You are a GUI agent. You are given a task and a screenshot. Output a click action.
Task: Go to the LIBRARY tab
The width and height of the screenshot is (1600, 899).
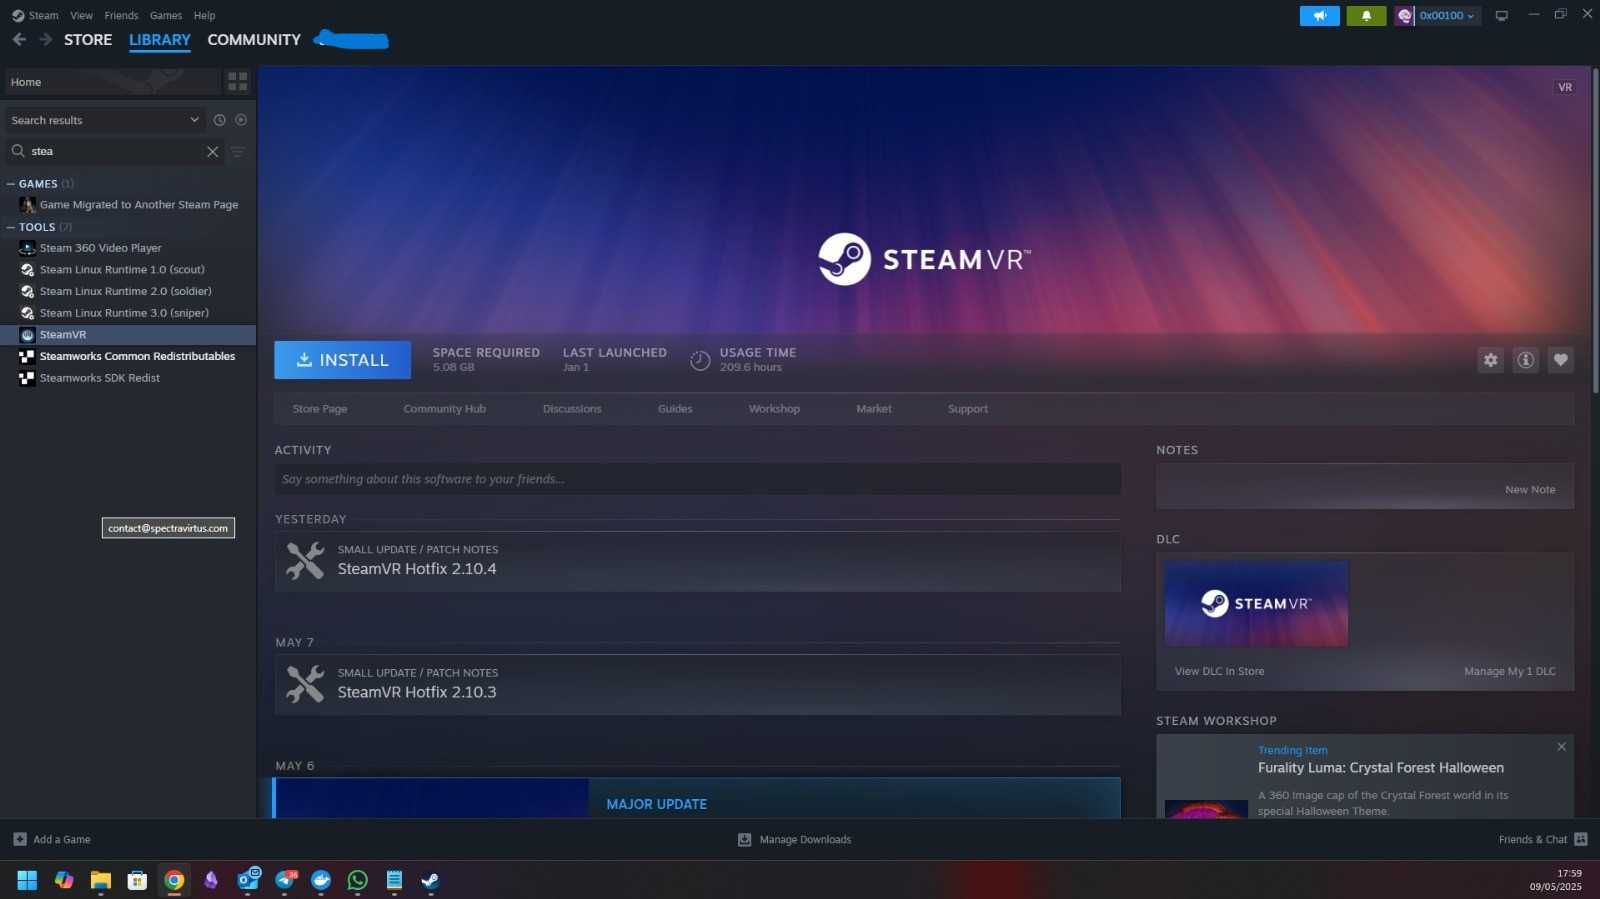pyautogui.click(x=159, y=40)
